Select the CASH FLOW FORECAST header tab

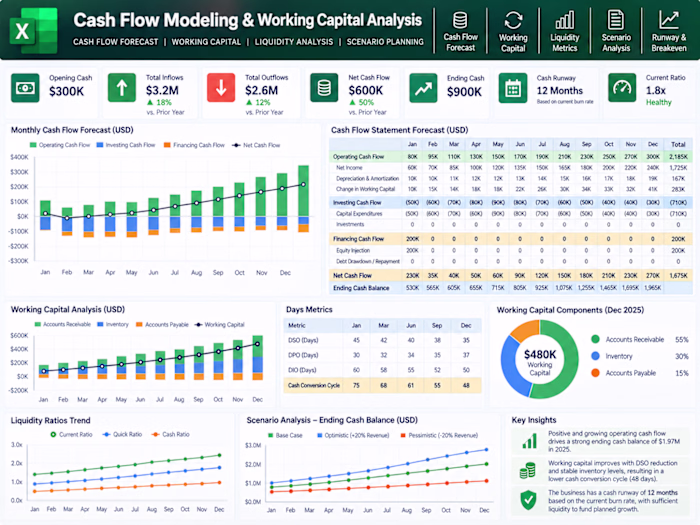pyautogui.click(x=116, y=42)
